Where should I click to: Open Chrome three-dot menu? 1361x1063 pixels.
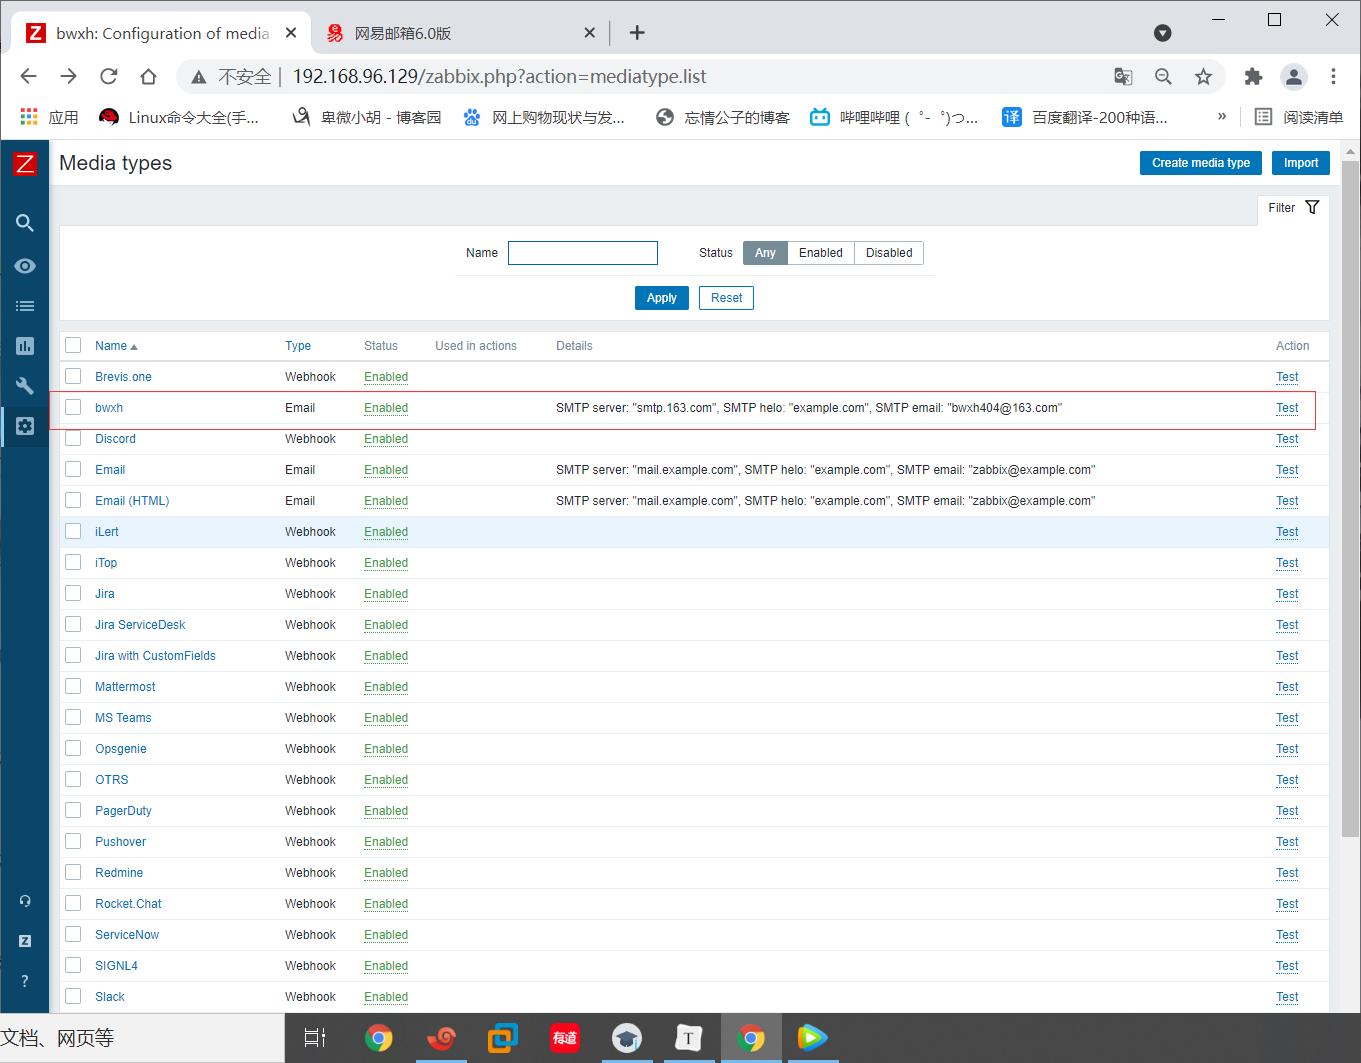pyautogui.click(x=1333, y=76)
